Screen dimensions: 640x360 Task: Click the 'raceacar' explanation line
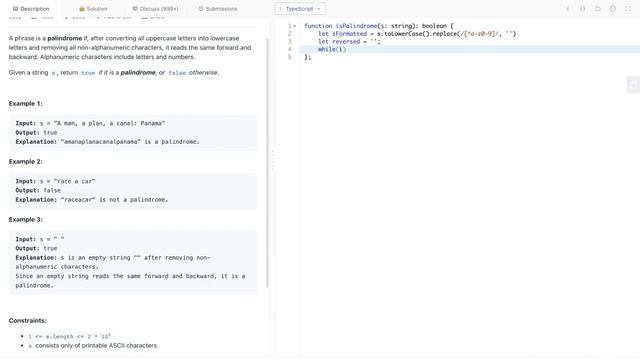point(92,200)
